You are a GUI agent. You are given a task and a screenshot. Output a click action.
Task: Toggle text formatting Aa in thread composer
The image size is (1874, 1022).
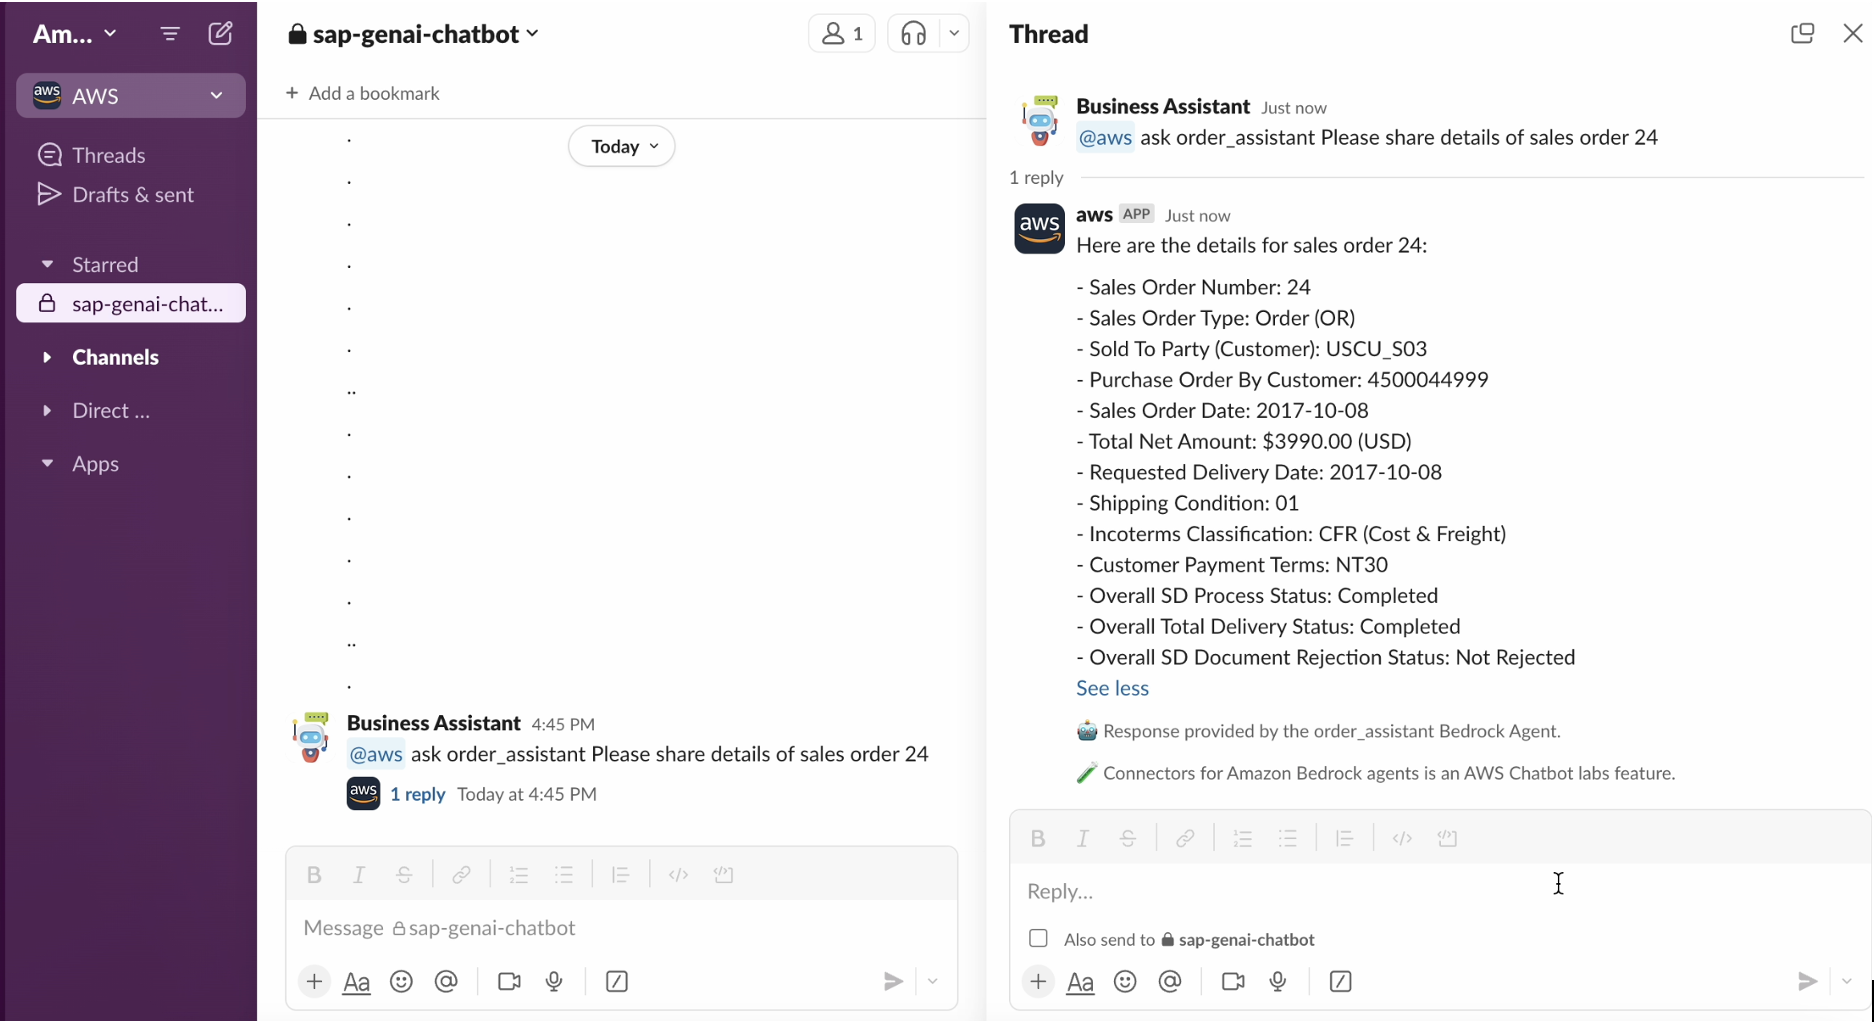tap(1080, 982)
